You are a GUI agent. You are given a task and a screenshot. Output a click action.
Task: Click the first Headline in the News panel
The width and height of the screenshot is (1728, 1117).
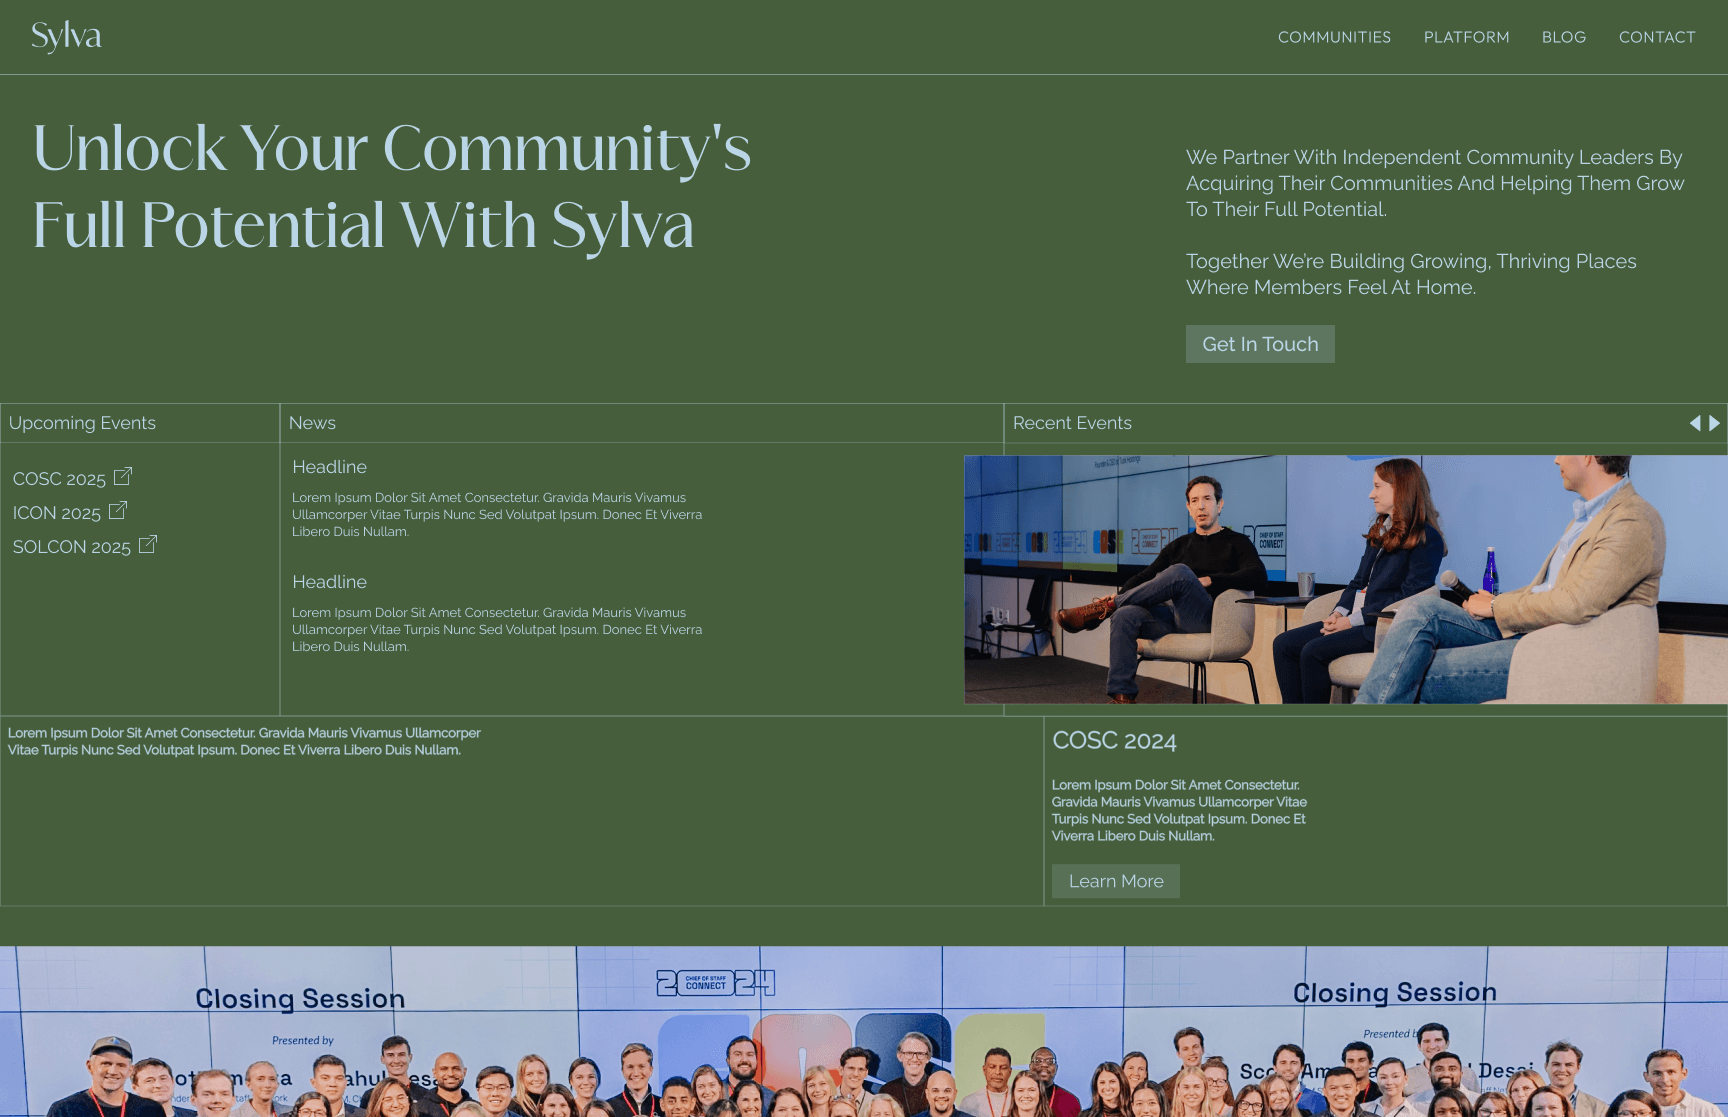328,466
